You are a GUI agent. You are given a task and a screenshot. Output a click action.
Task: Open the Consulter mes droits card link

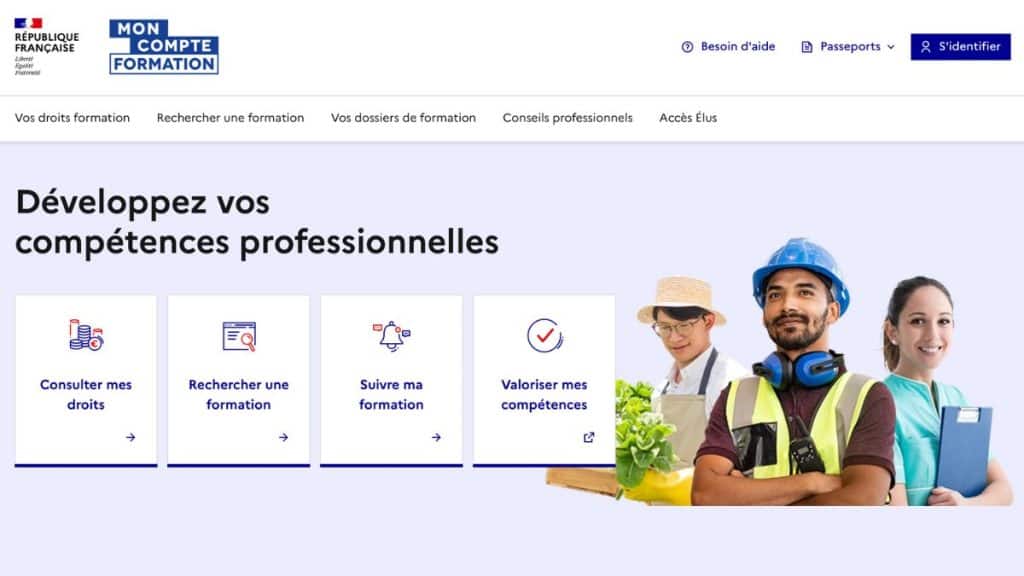point(86,394)
